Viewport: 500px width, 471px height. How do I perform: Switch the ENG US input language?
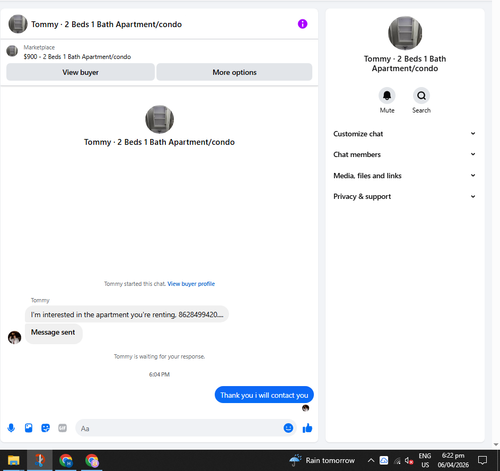coord(425,460)
